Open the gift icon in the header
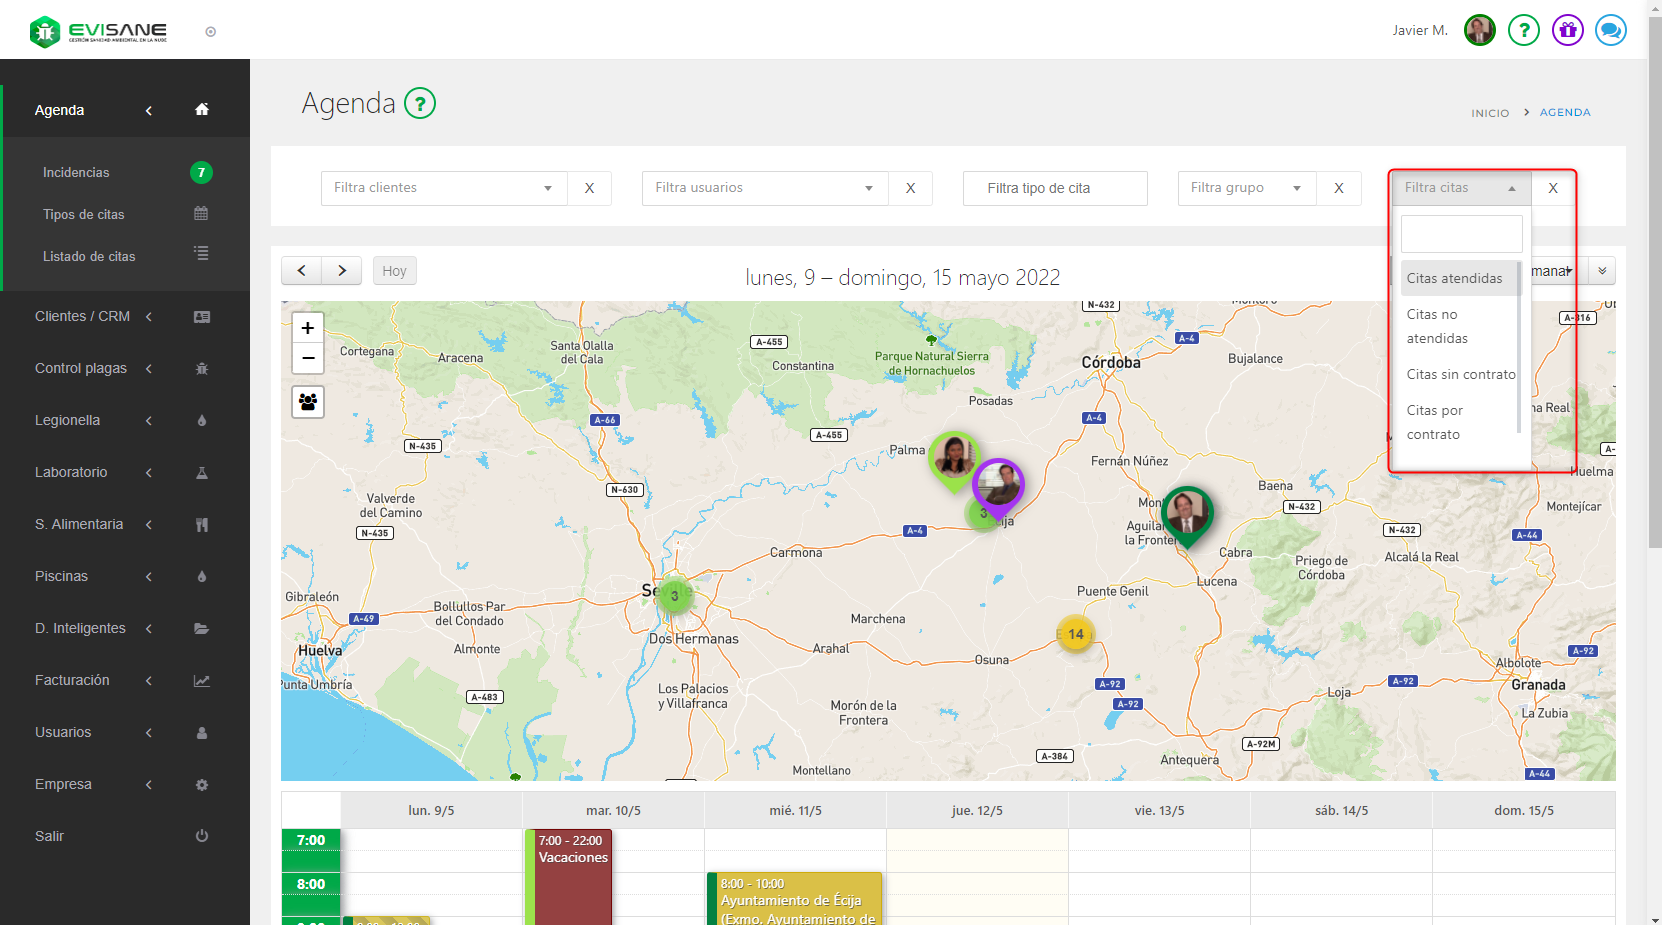The width and height of the screenshot is (1662, 925). (1567, 30)
